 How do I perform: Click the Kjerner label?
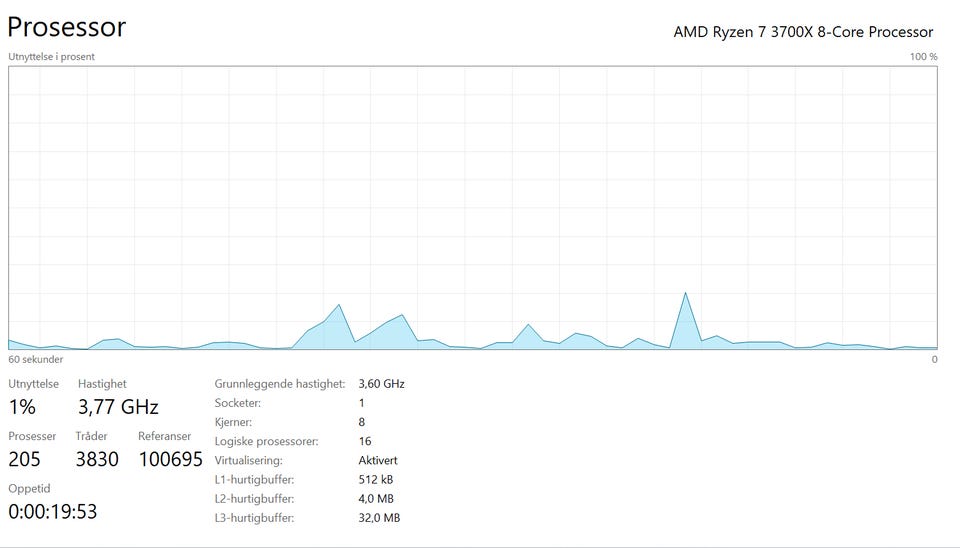pos(233,422)
